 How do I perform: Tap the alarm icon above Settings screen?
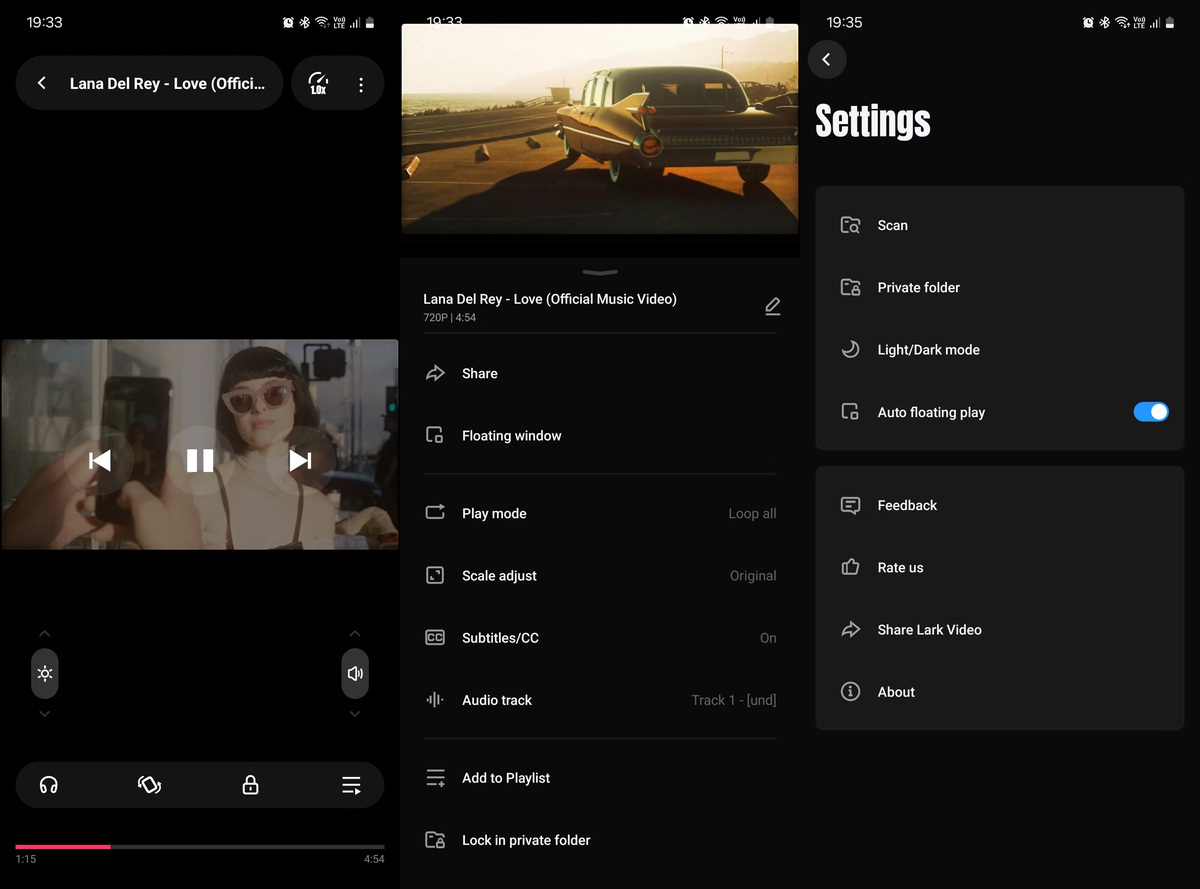click(x=1088, y=22)
